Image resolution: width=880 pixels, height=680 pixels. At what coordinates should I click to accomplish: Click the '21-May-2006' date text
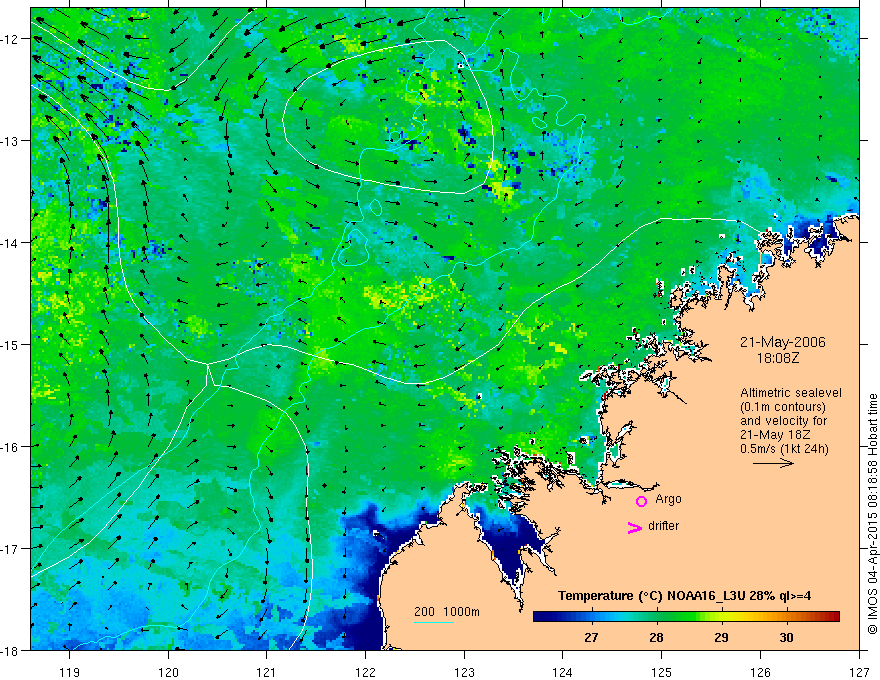(782, 342)
